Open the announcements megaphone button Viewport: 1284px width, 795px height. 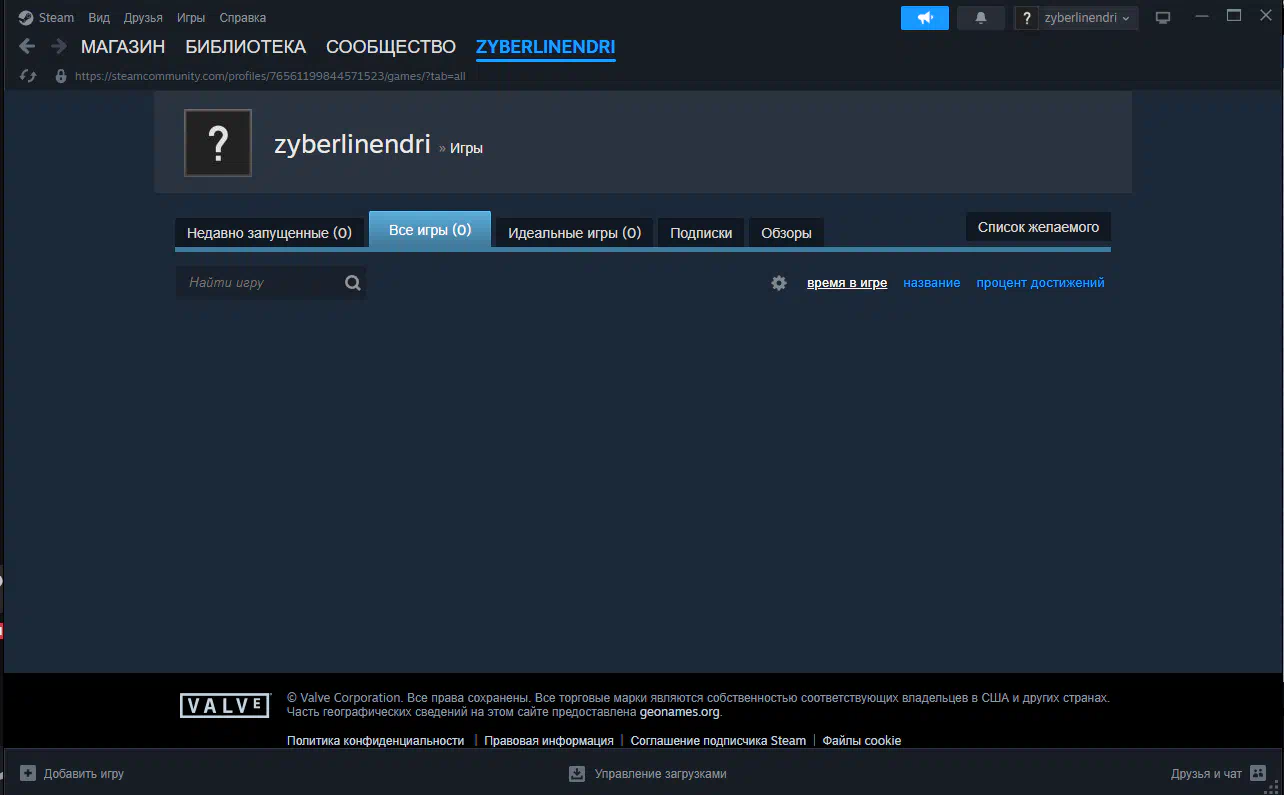pos(925,18)
